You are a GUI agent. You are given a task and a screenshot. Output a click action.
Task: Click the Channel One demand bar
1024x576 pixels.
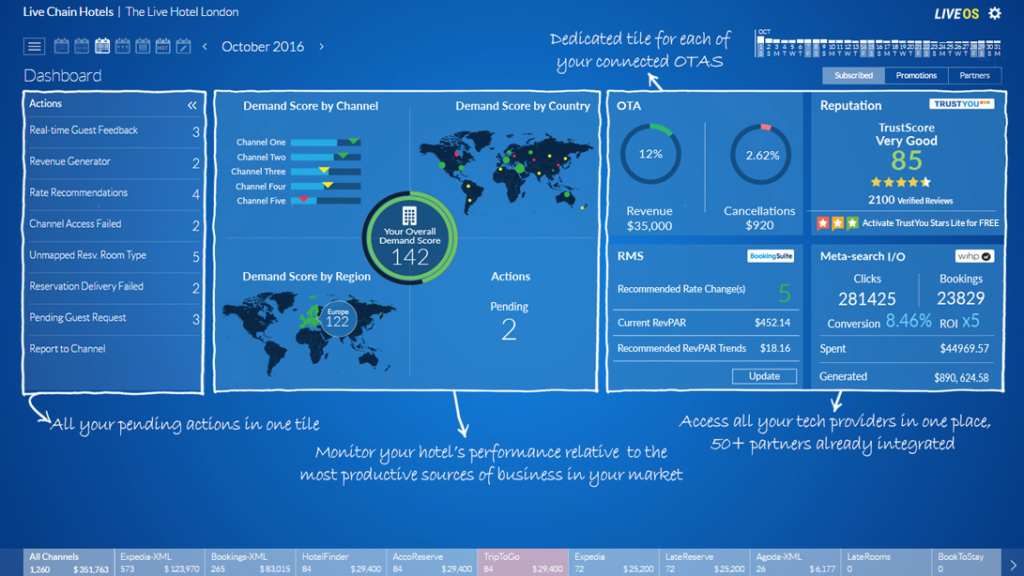click(x=326, y=142)
